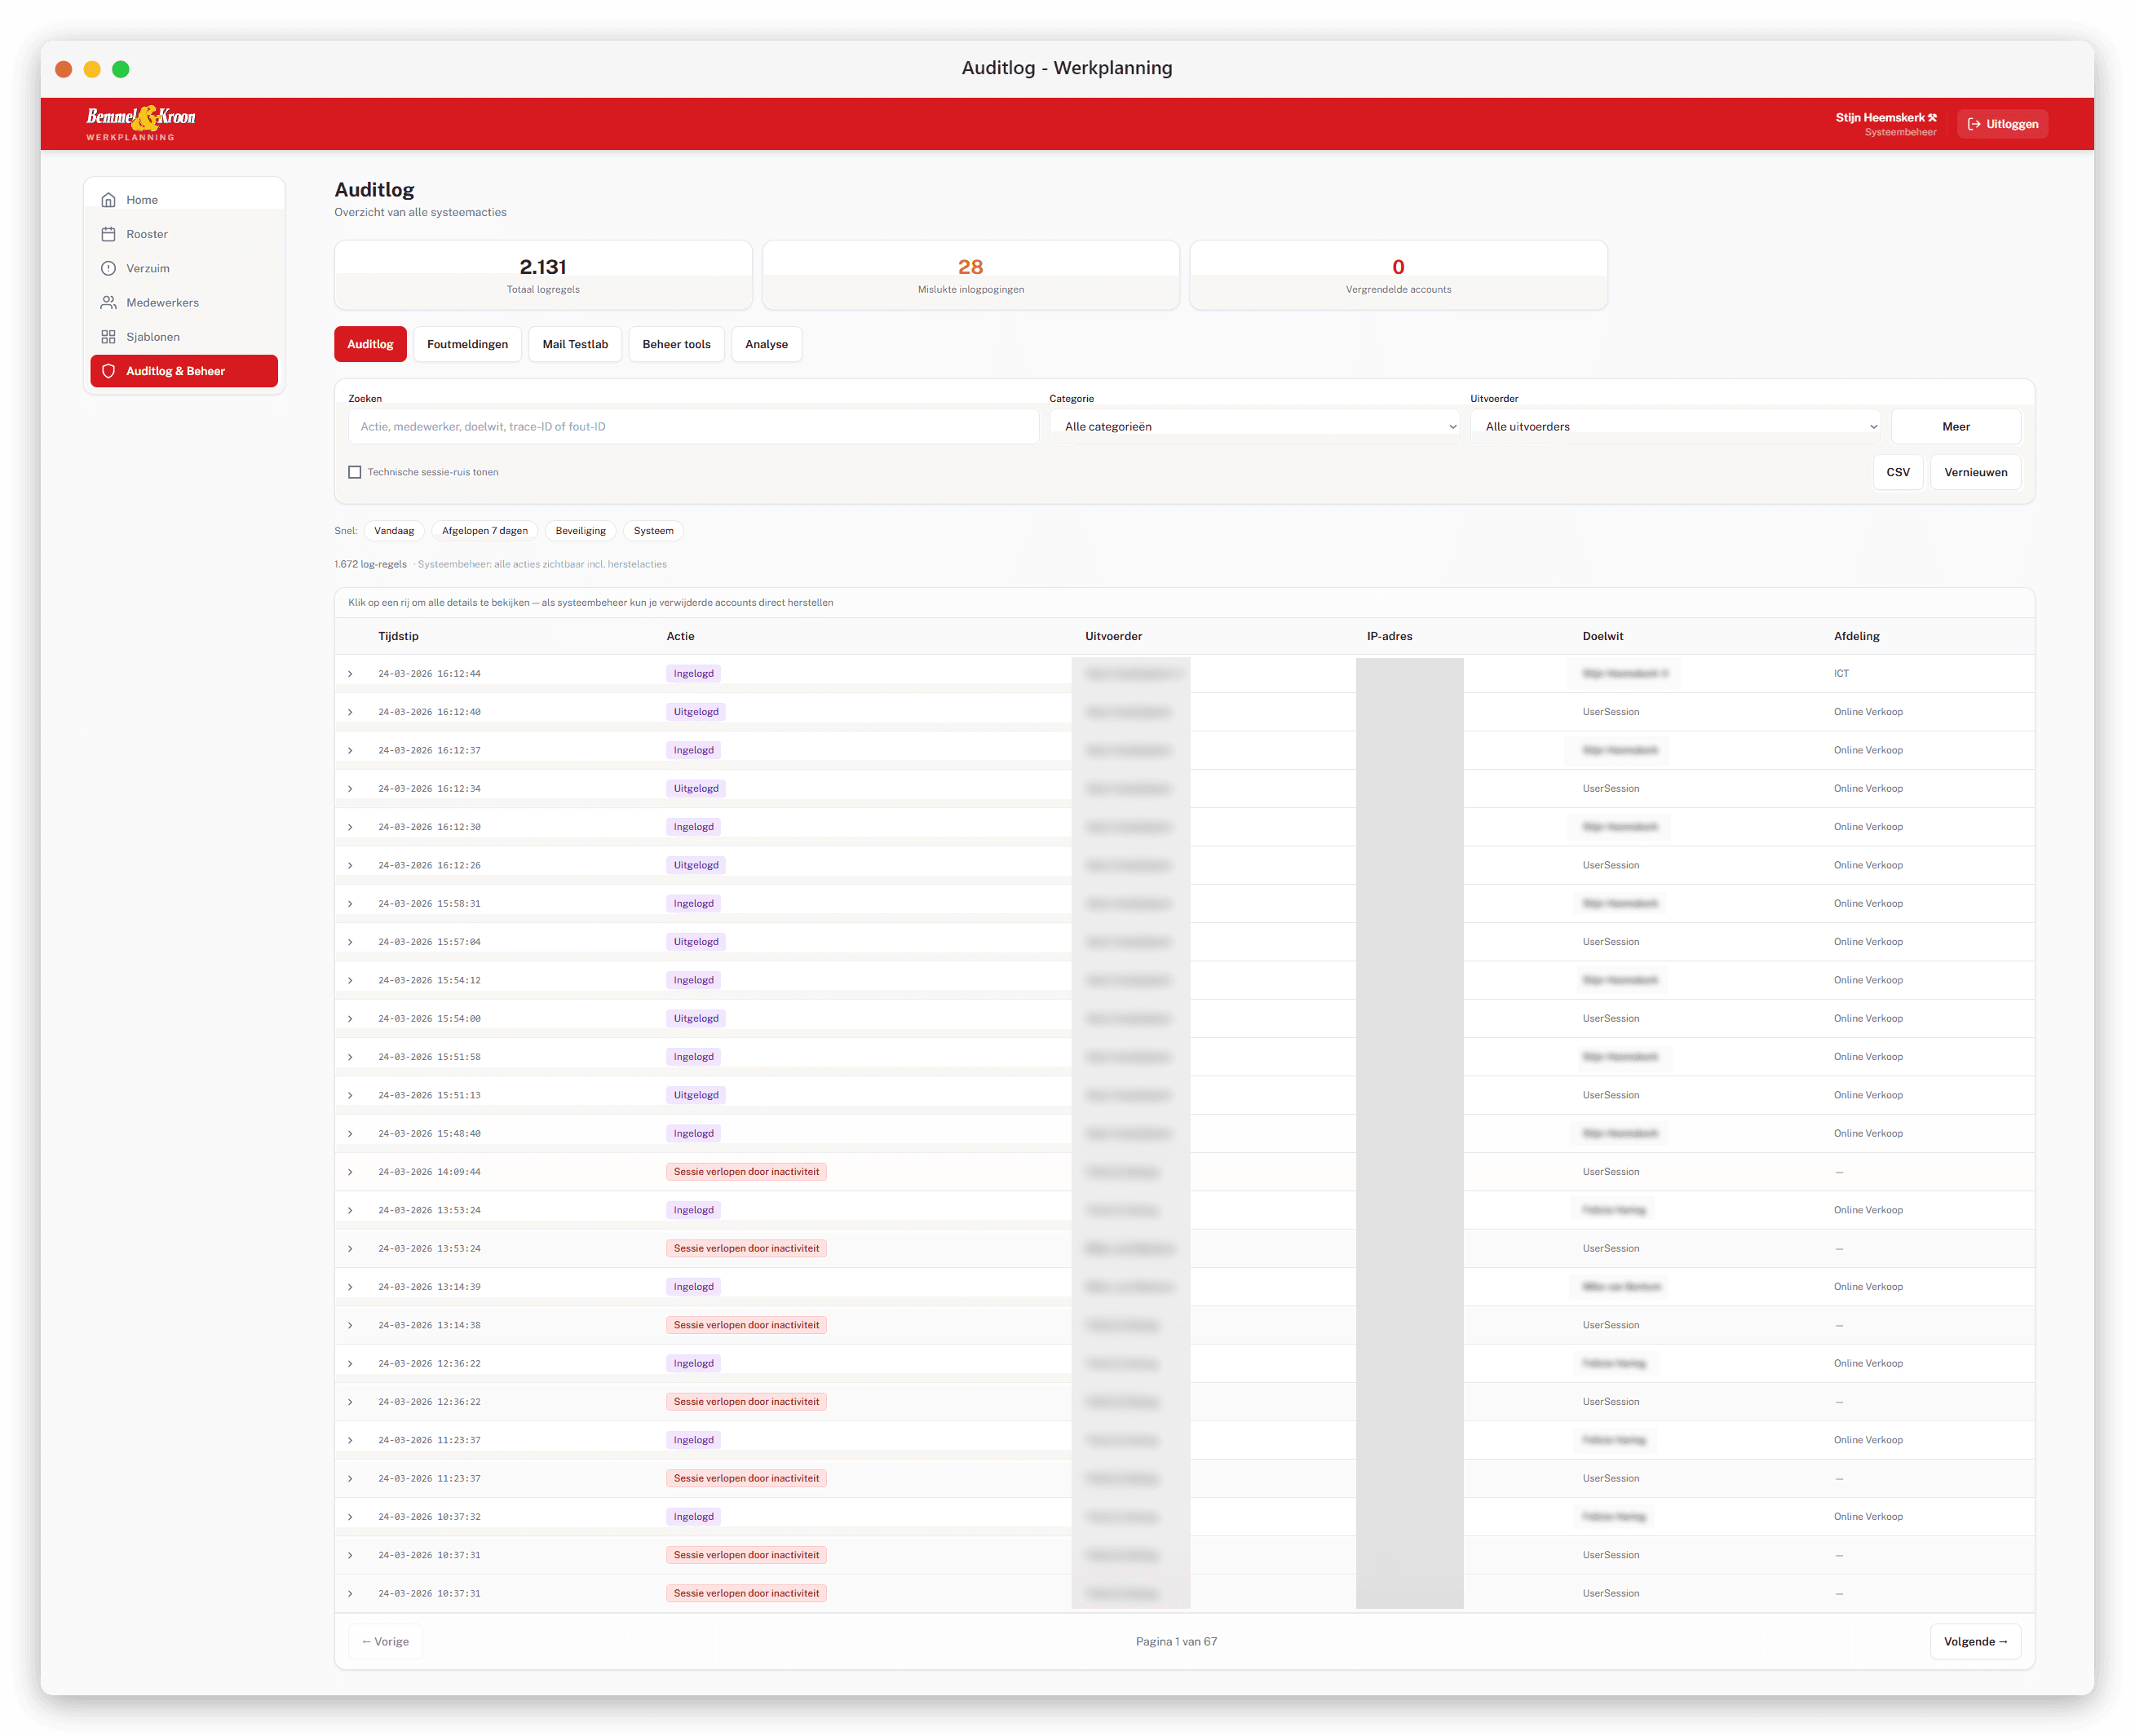
Task: Open the Alle categorieën dropdown
Action: coord(1254,426)
